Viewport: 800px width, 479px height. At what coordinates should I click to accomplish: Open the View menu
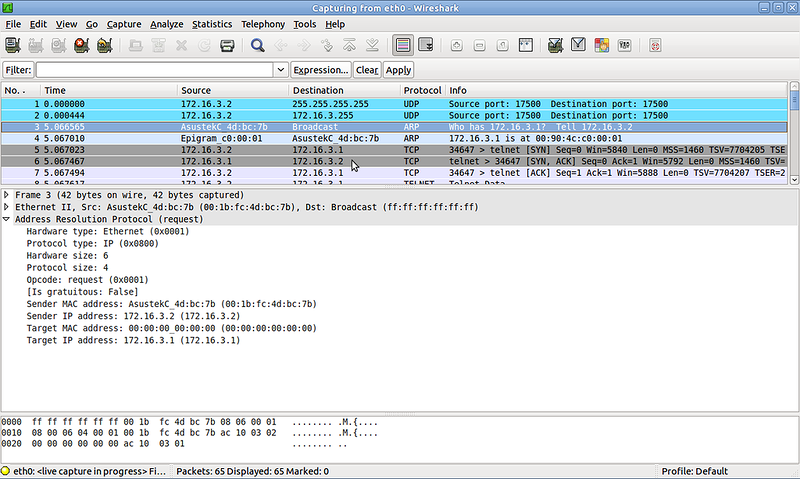(66, 24)
